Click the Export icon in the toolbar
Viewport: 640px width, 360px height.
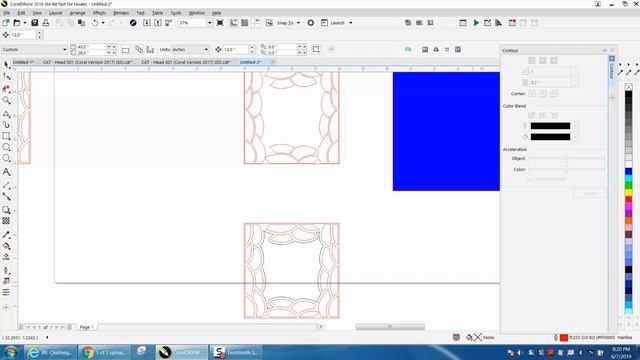click(x=158, y=23)
